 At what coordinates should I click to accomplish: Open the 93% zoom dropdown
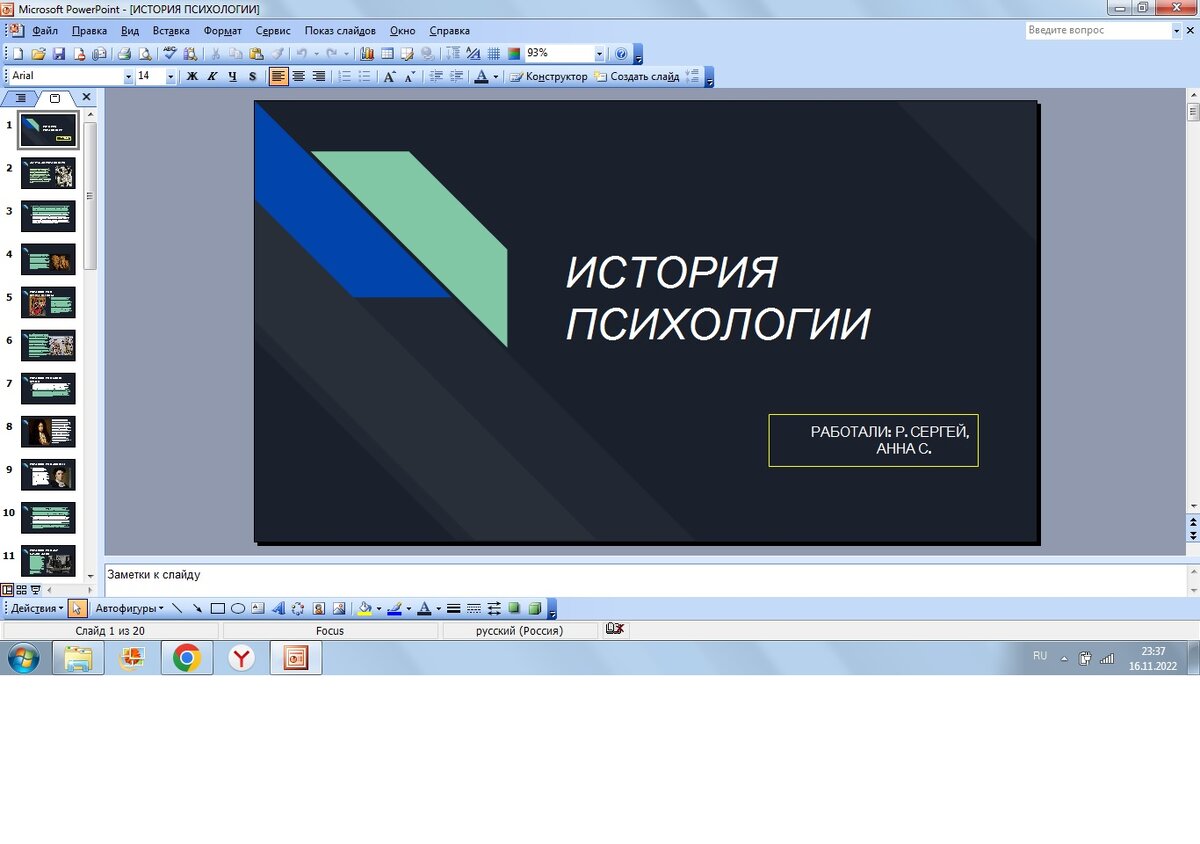[x=600, y=54]
